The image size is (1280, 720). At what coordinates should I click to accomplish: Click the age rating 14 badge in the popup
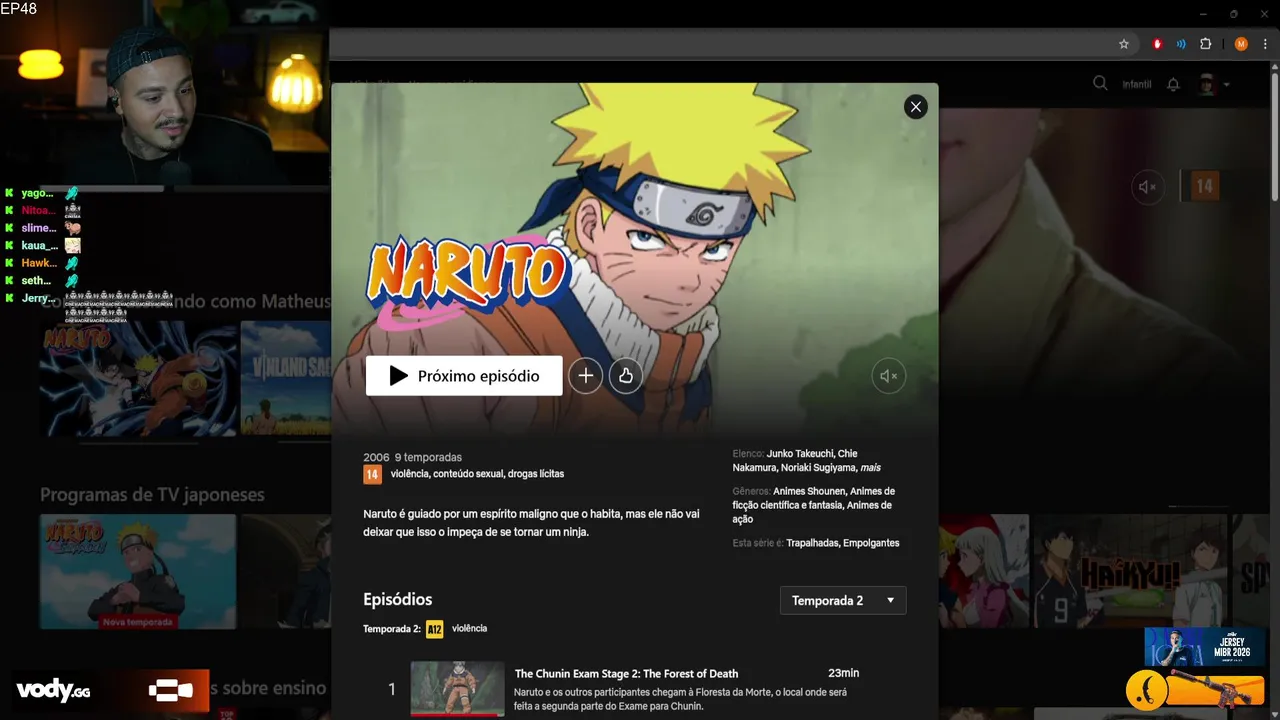[372, 474]
